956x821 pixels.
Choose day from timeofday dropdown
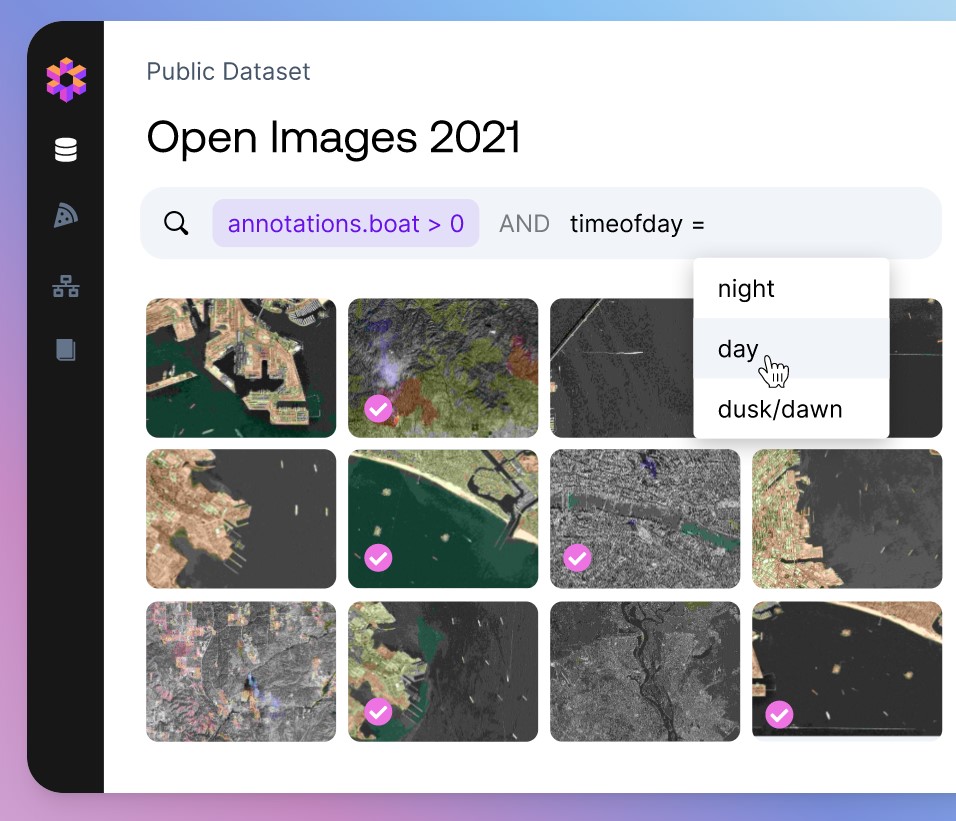(x=791, y=348)
